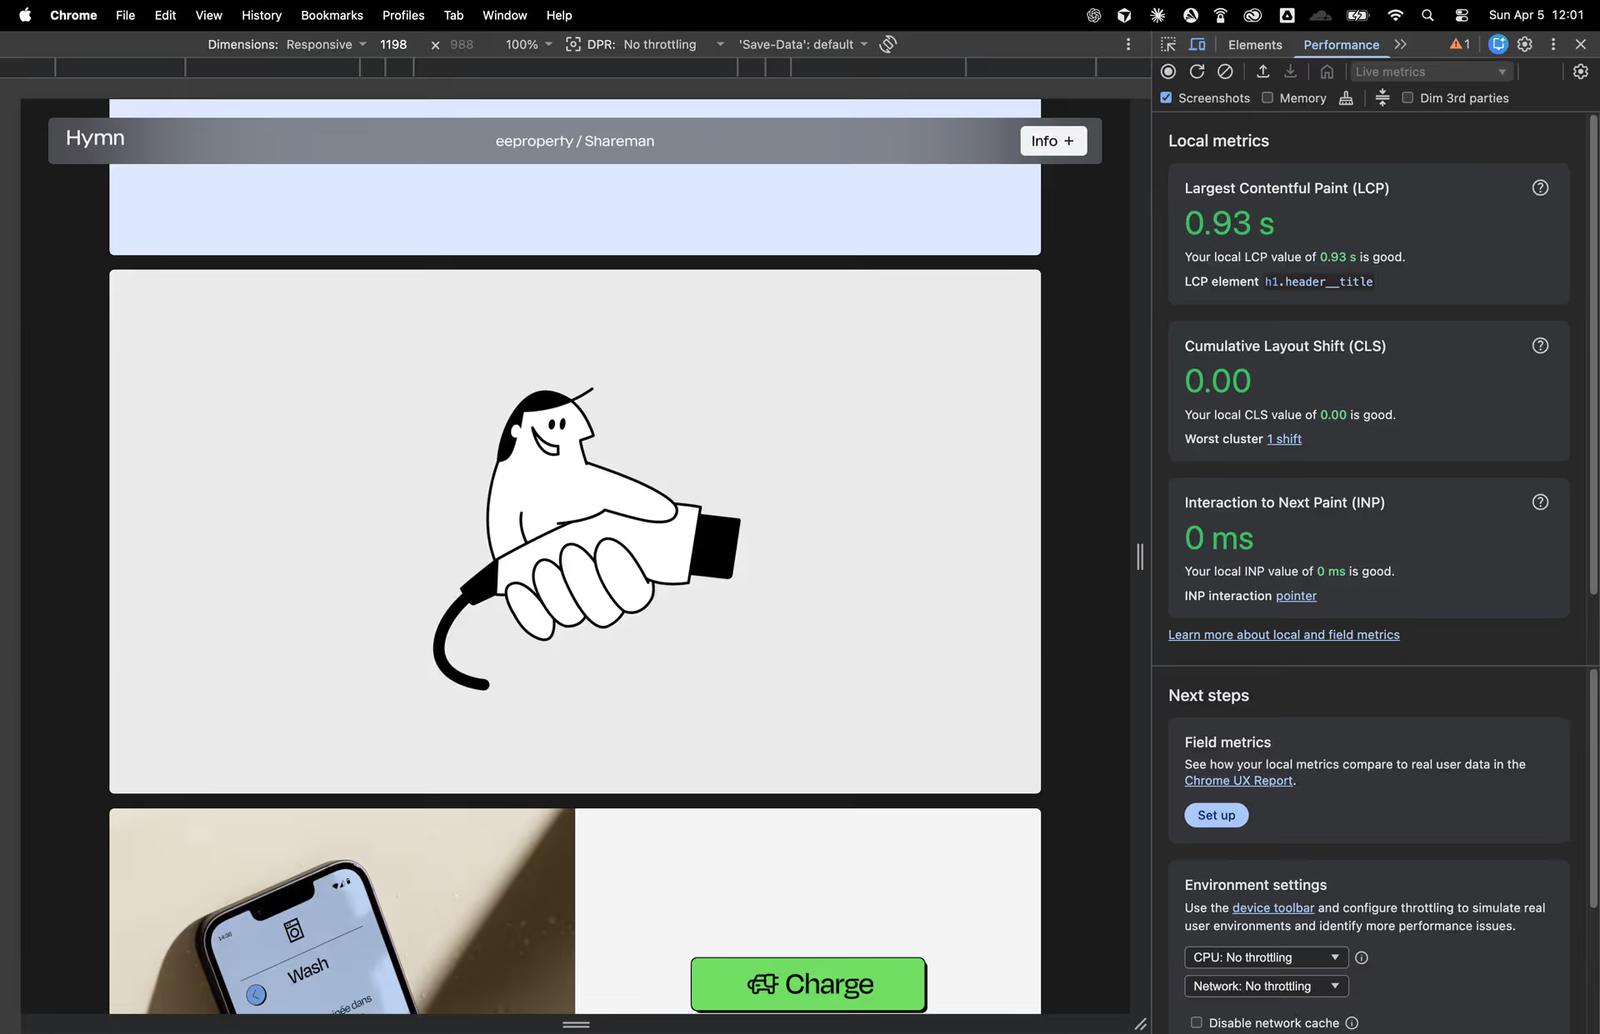Open macOS Control Center icon
The width and height of the screenshot is (1600, 1034).
[x=1461, y=15]
